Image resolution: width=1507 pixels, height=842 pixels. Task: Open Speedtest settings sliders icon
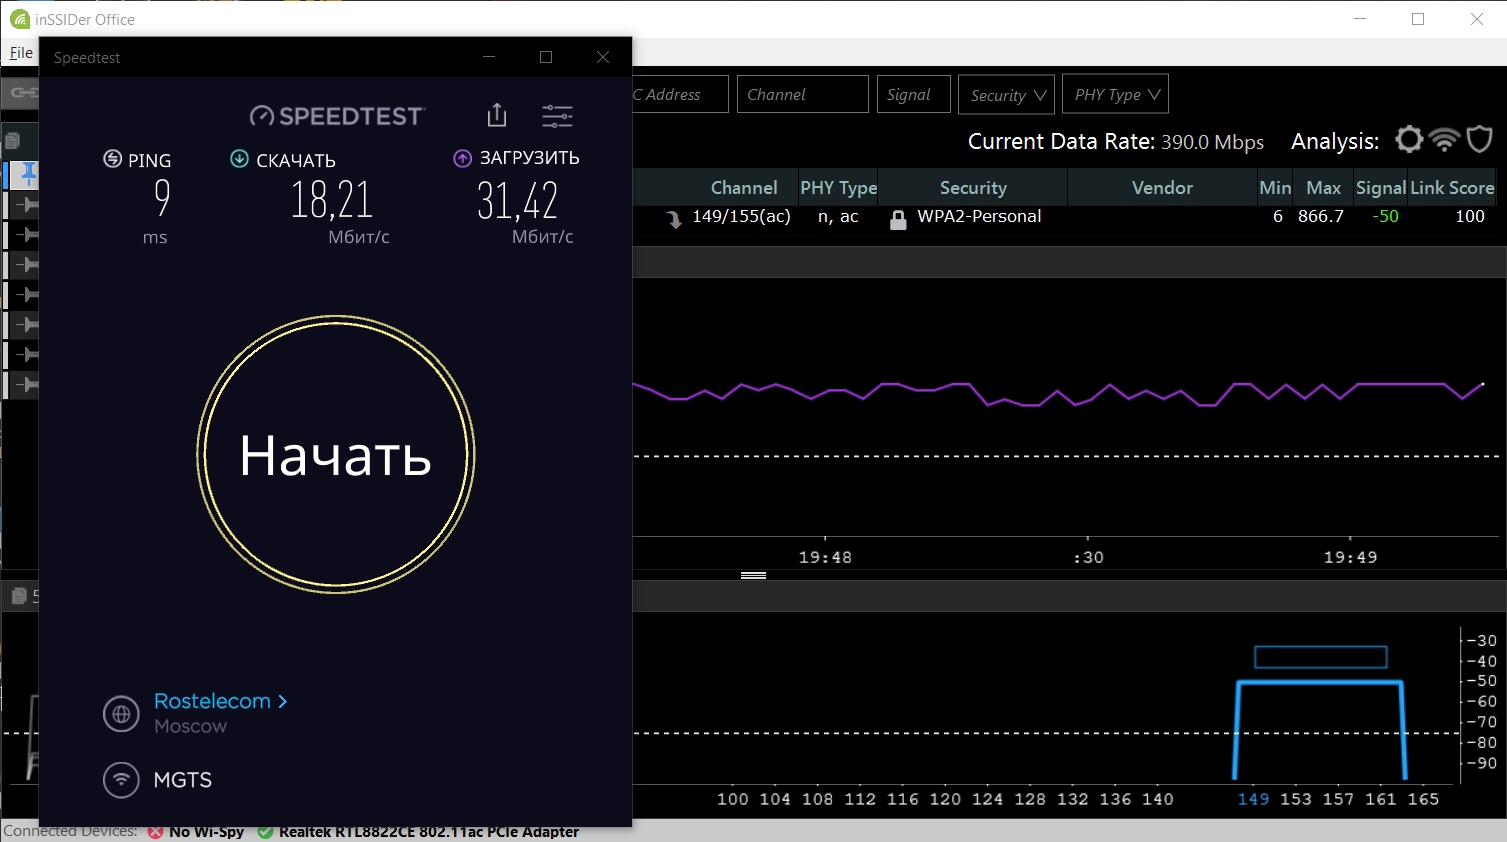557,116
